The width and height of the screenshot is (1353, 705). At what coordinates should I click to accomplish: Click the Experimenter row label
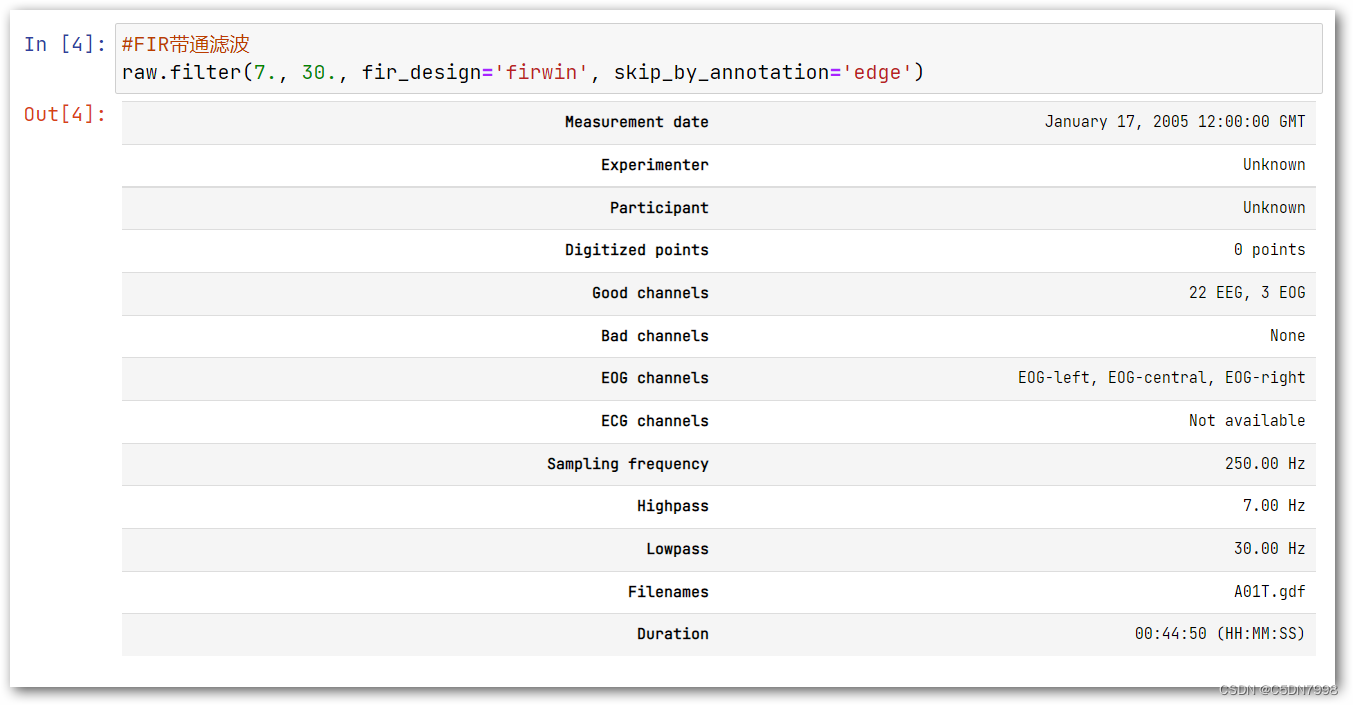[654, 165]
